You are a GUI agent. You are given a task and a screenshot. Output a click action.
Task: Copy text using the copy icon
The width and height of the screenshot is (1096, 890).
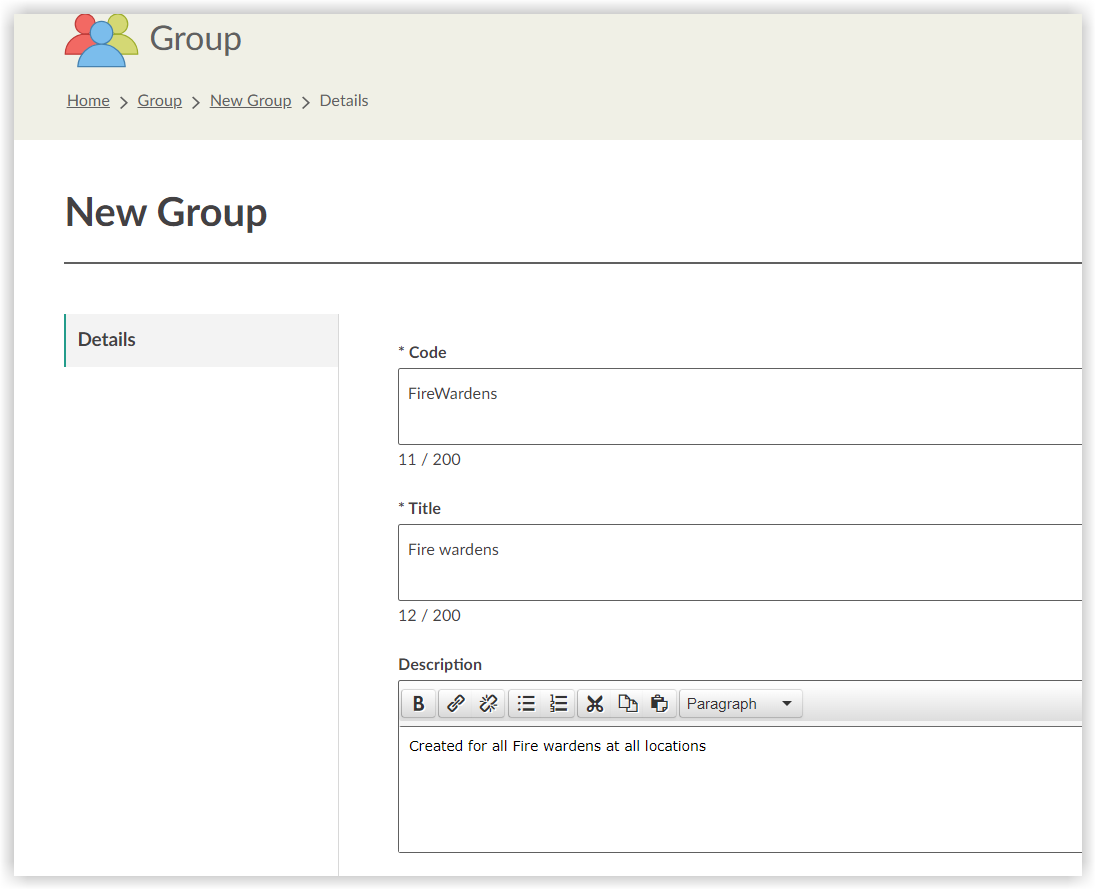(x=627, y=703)
